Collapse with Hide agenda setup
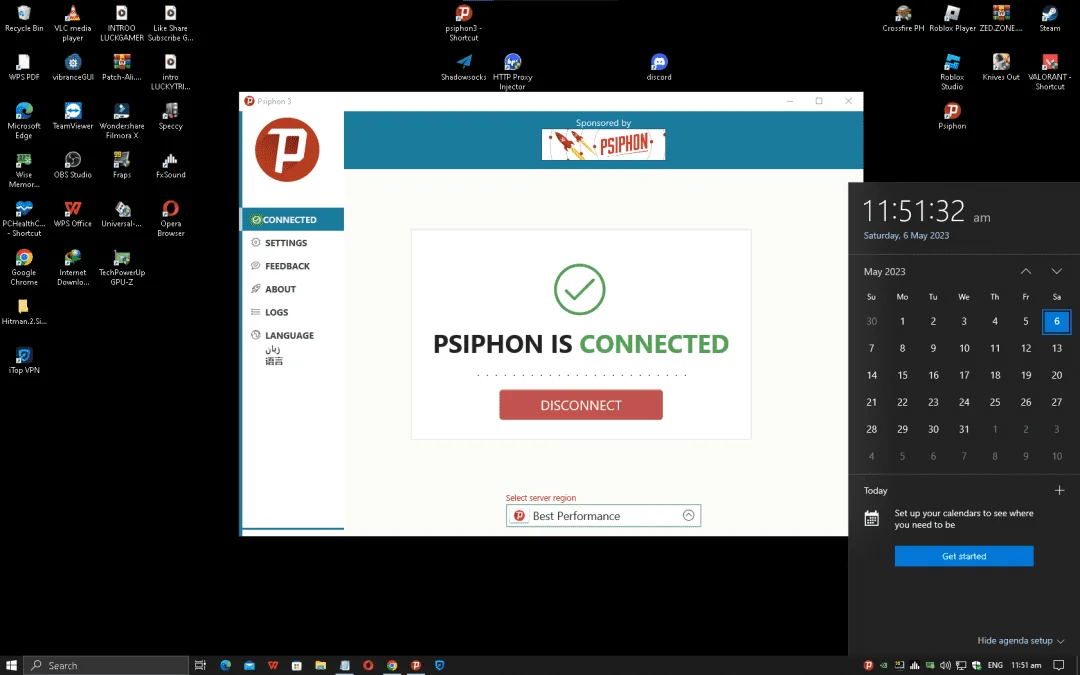This screenshot has width=1080, height=675. pyautogui.click(x=1021, y=641)
